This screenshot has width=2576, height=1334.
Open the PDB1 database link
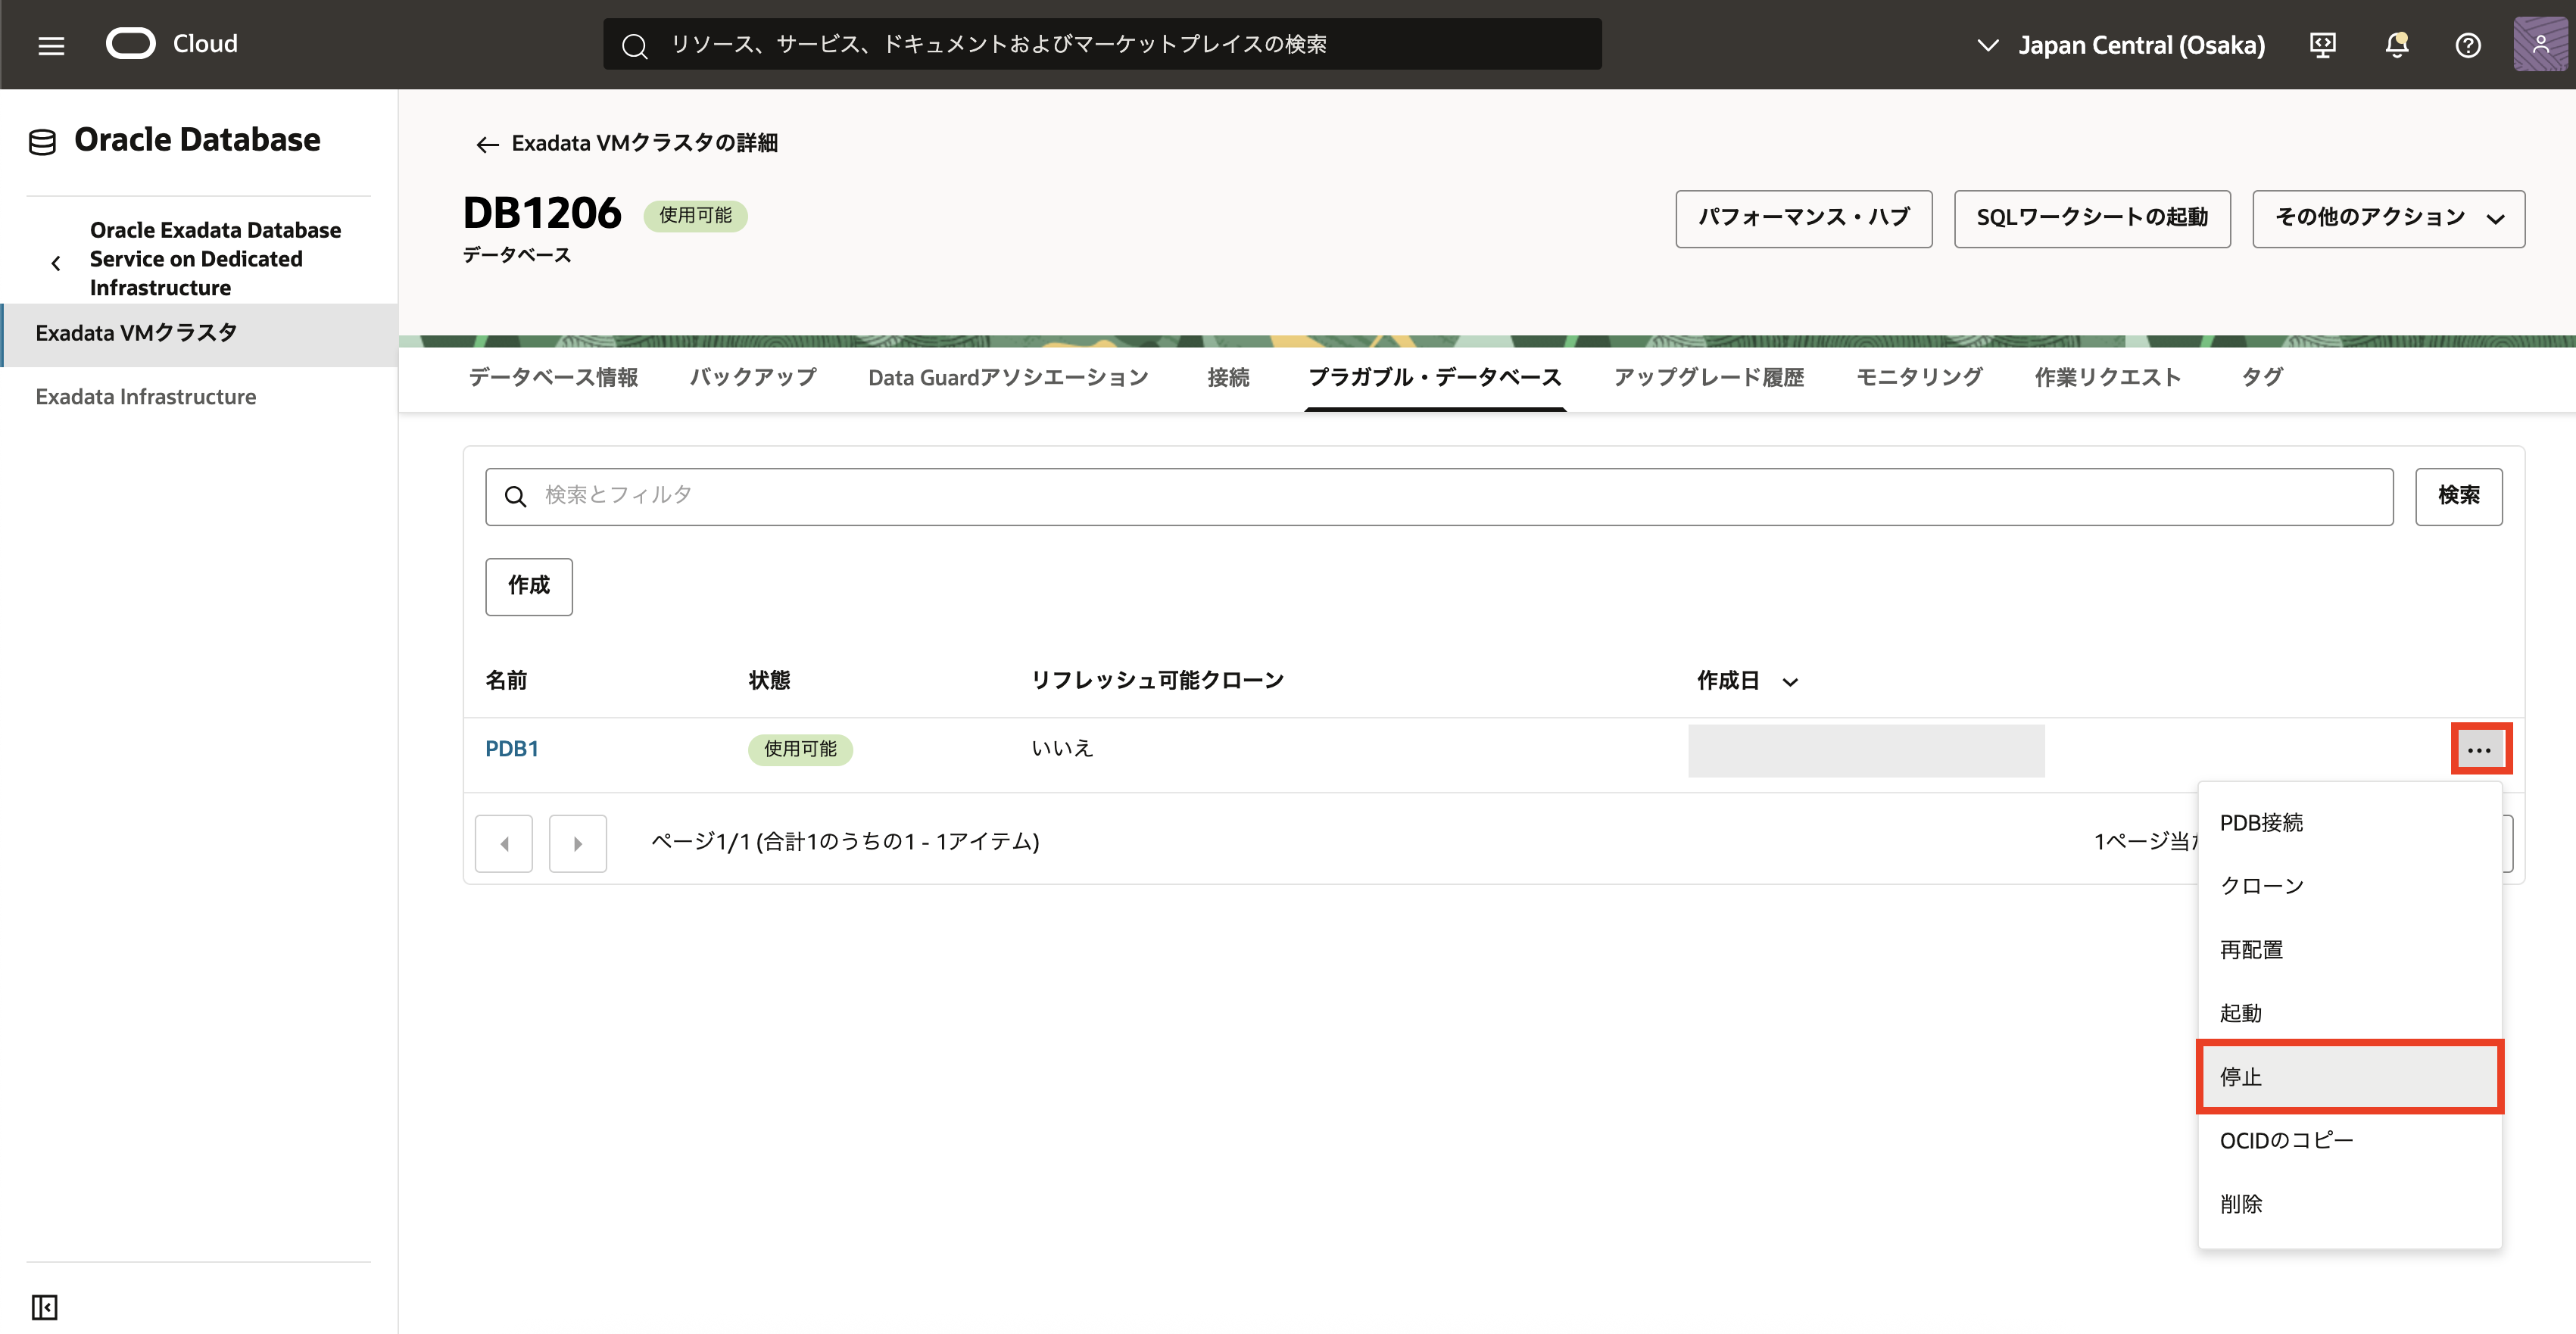tap(511, 749)
